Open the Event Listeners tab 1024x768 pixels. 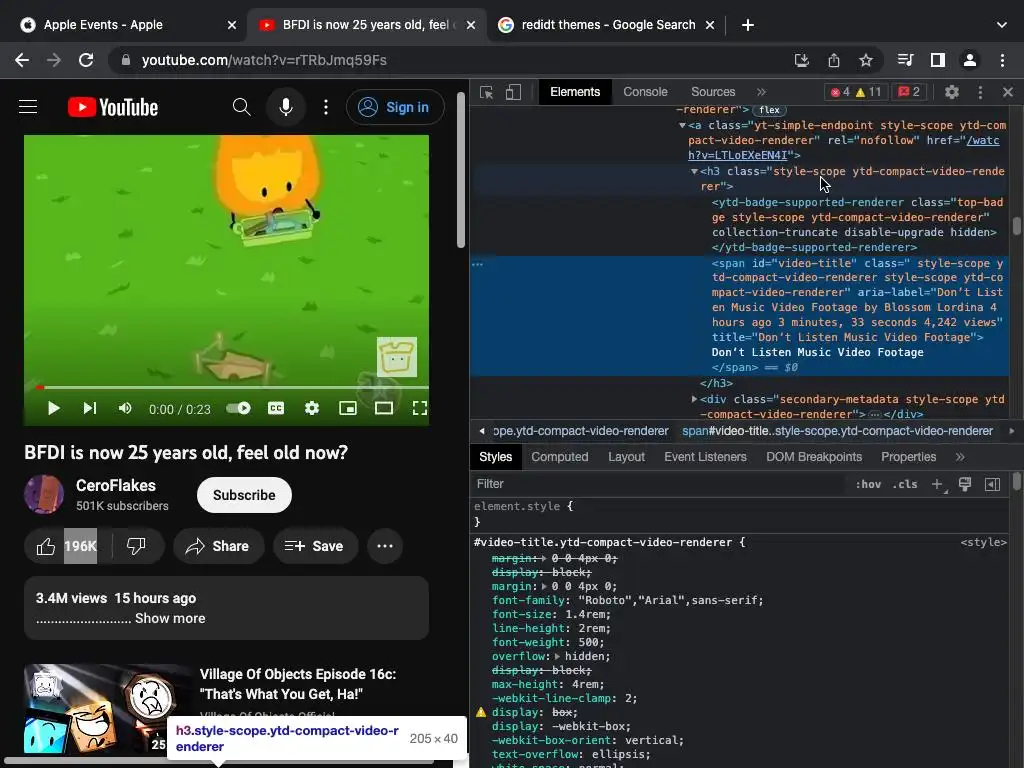[705, 457]
